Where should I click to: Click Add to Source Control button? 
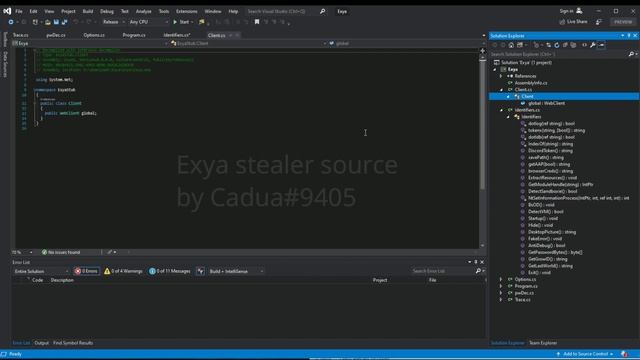pyautogui.click(x=584, y=354)
